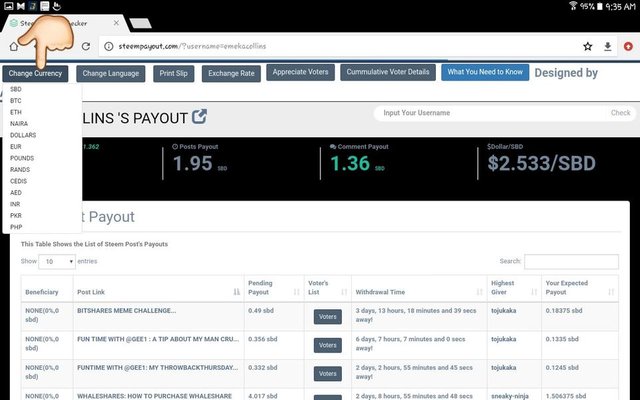Sort table by Pending Payout column

[273, 289]
